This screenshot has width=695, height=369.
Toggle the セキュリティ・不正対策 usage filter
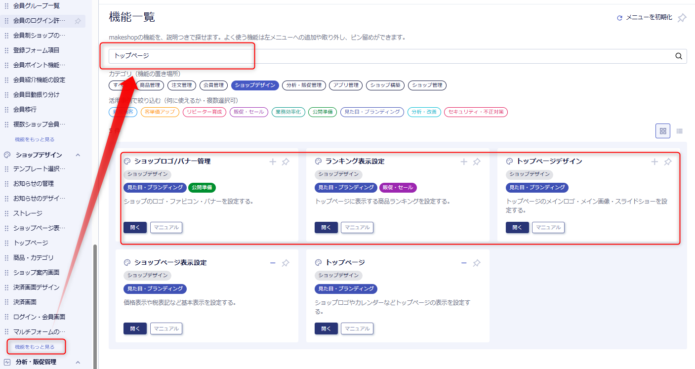[476, 112]
